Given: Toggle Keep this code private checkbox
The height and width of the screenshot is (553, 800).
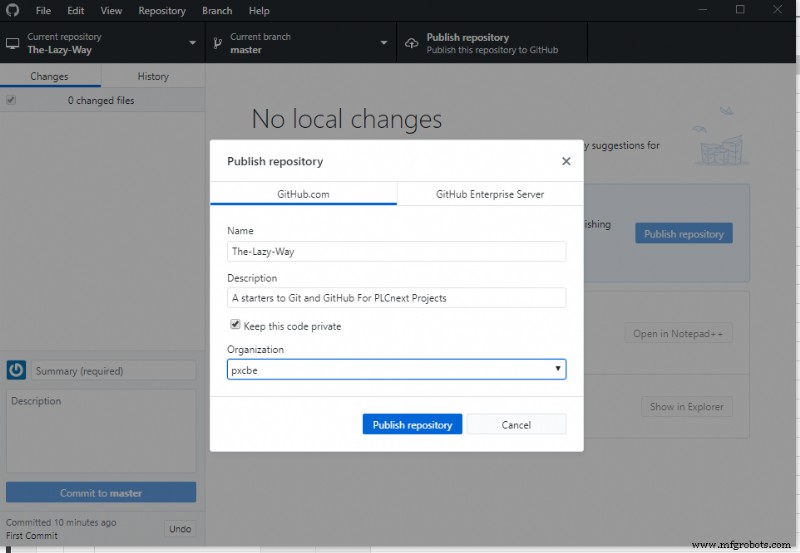Looking at the screenshot, I should (x=235, y=325).
